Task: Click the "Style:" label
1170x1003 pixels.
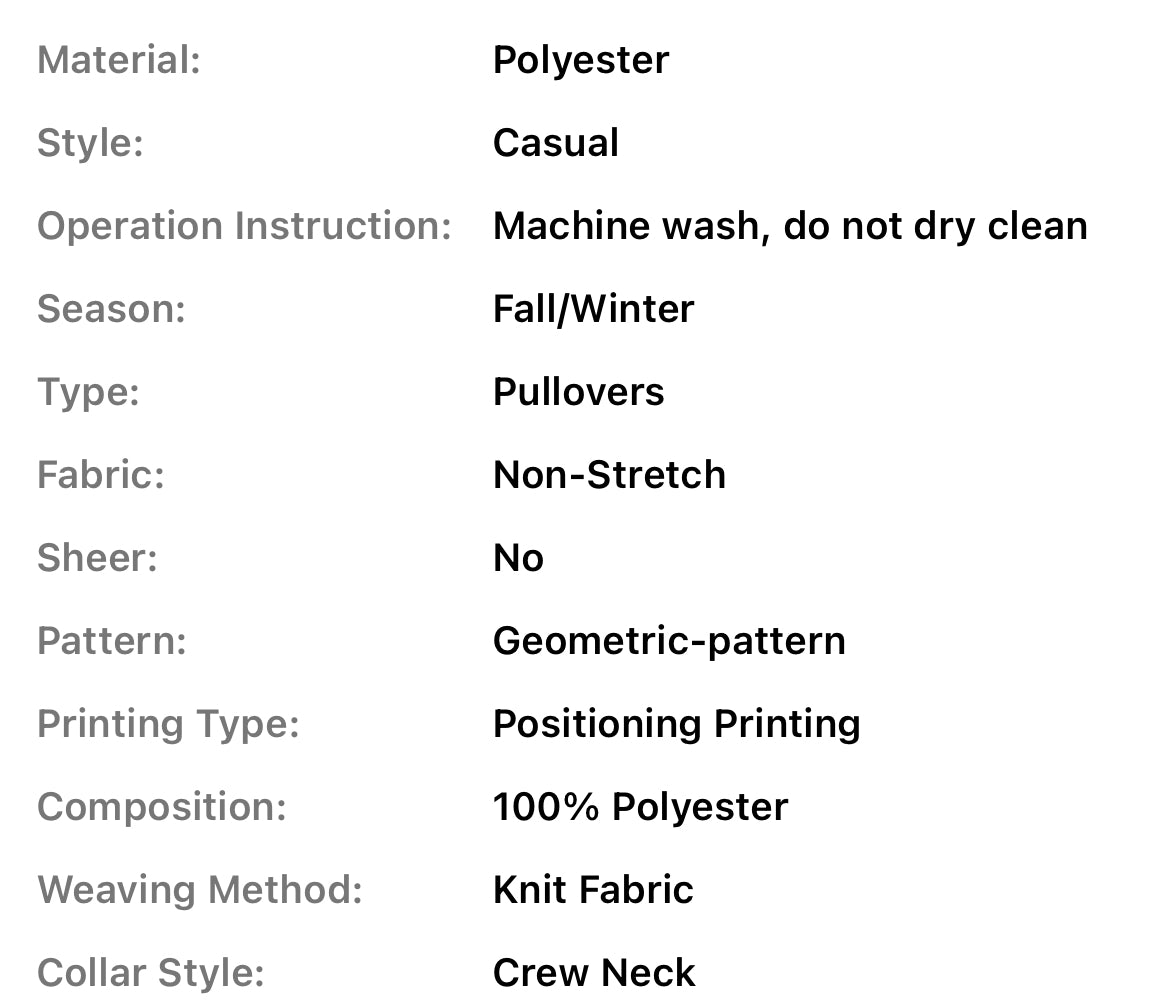Action: (90, 143)
